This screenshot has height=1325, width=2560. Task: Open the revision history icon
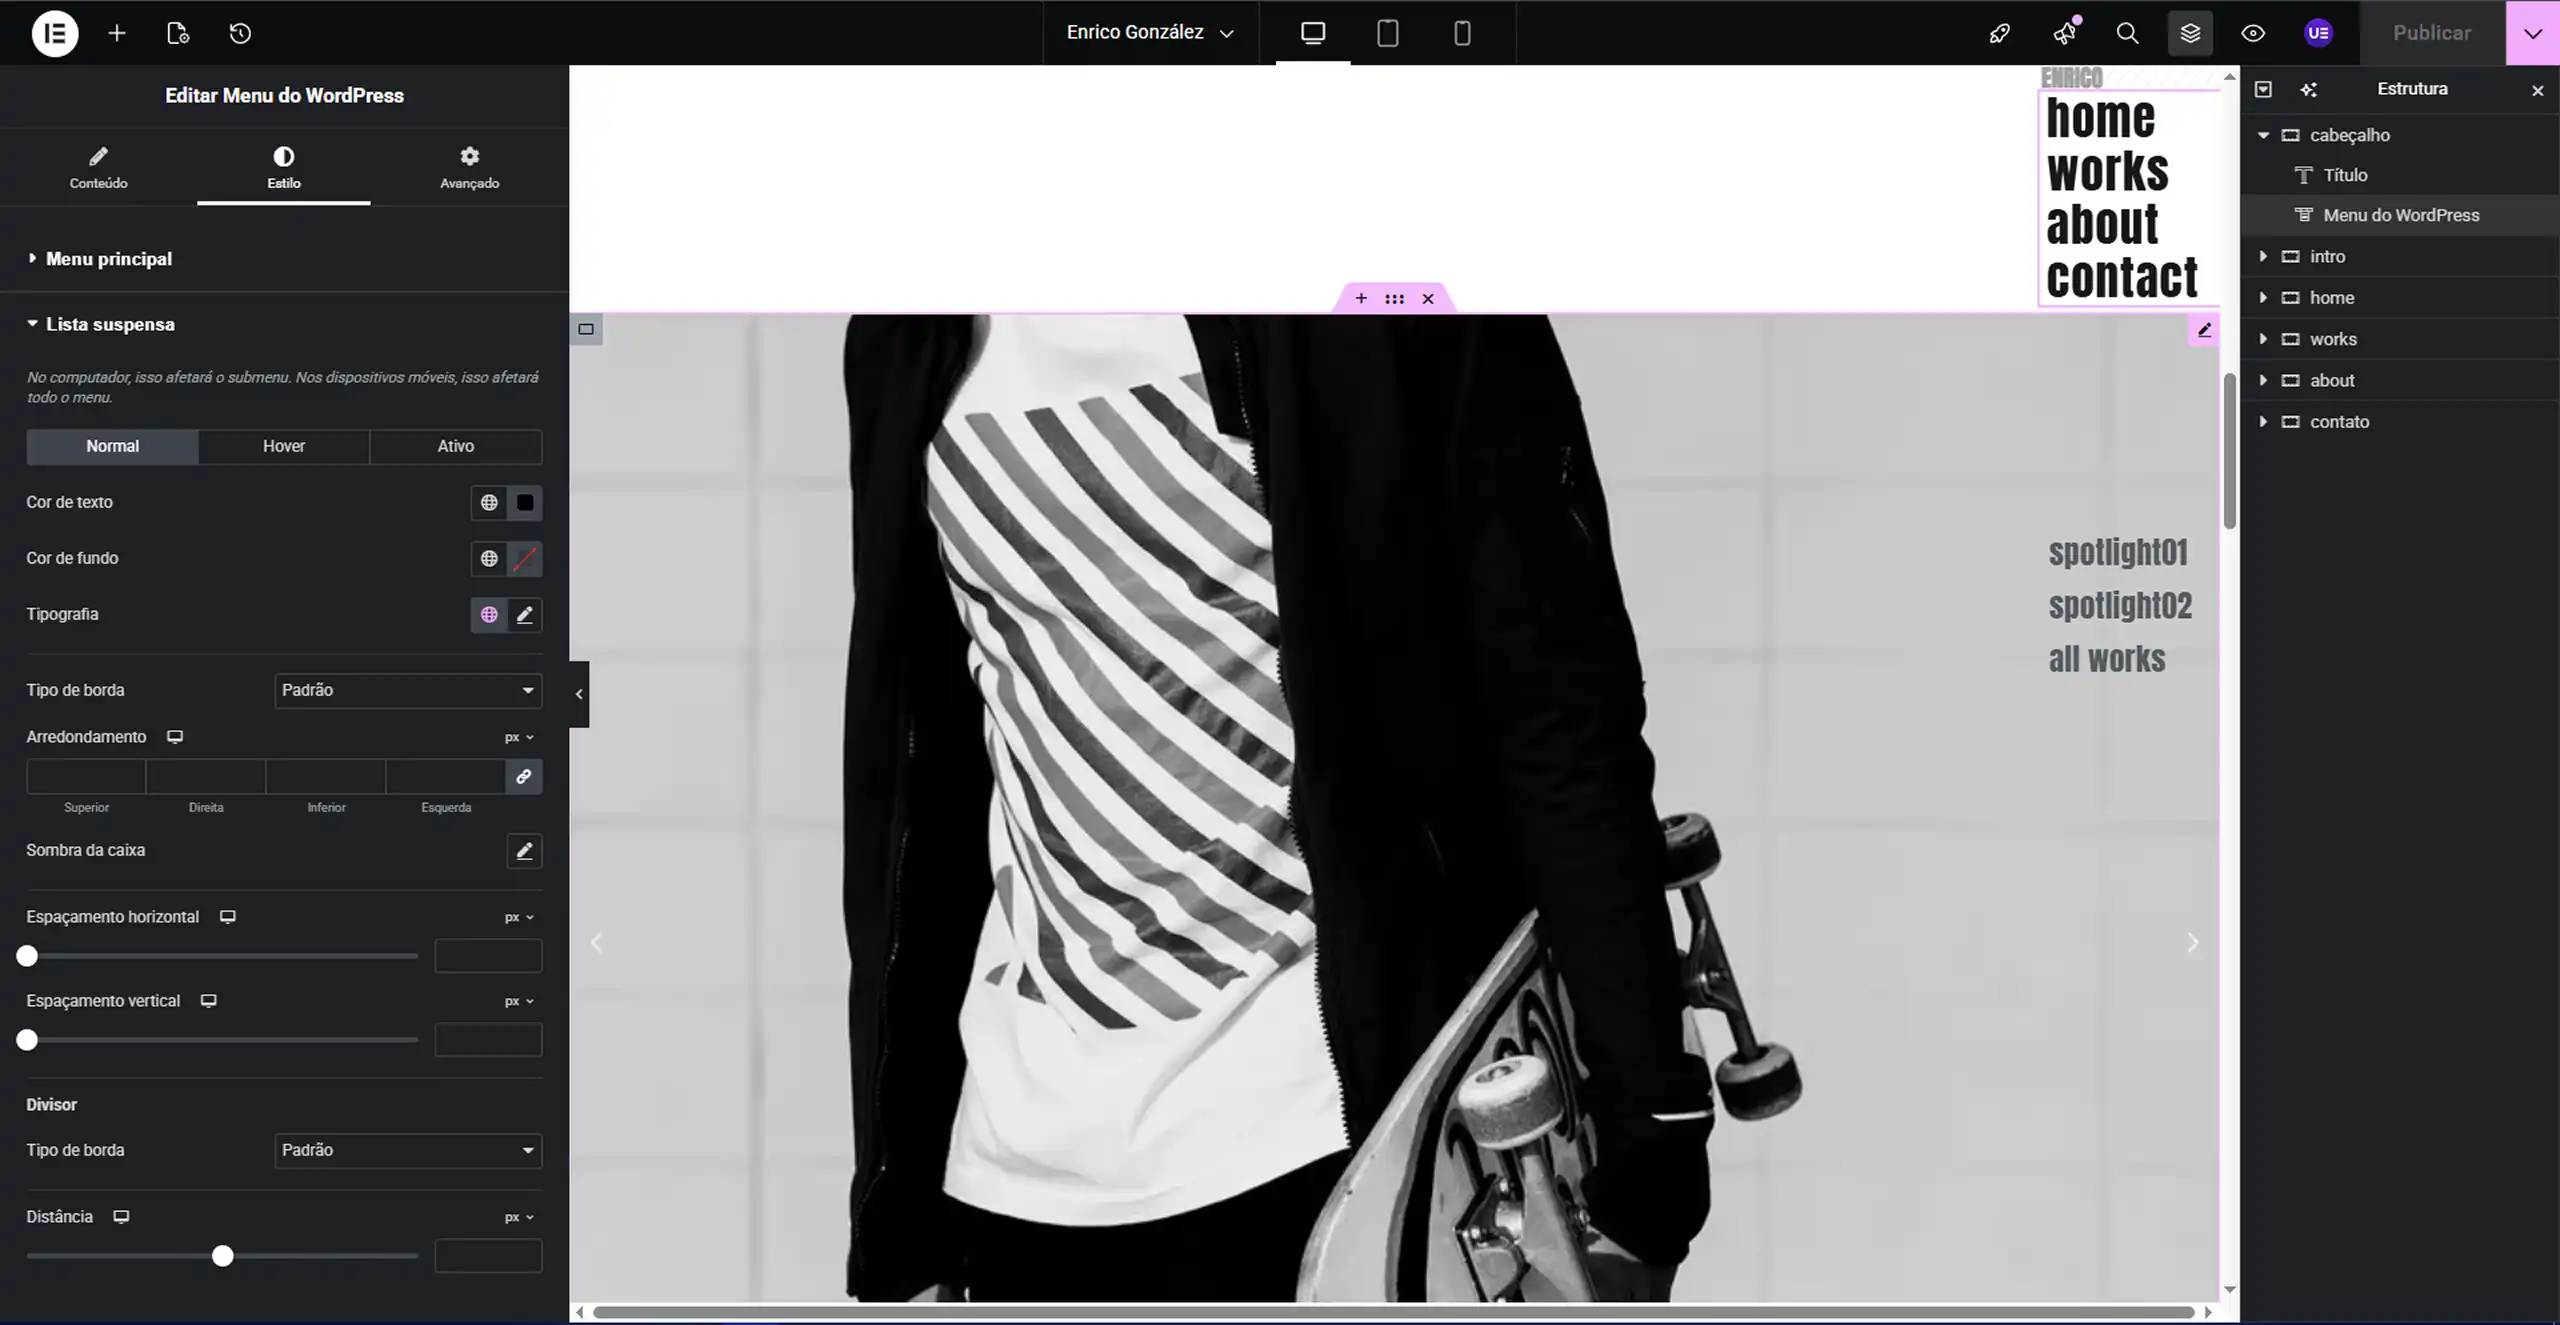pos(240,33)
